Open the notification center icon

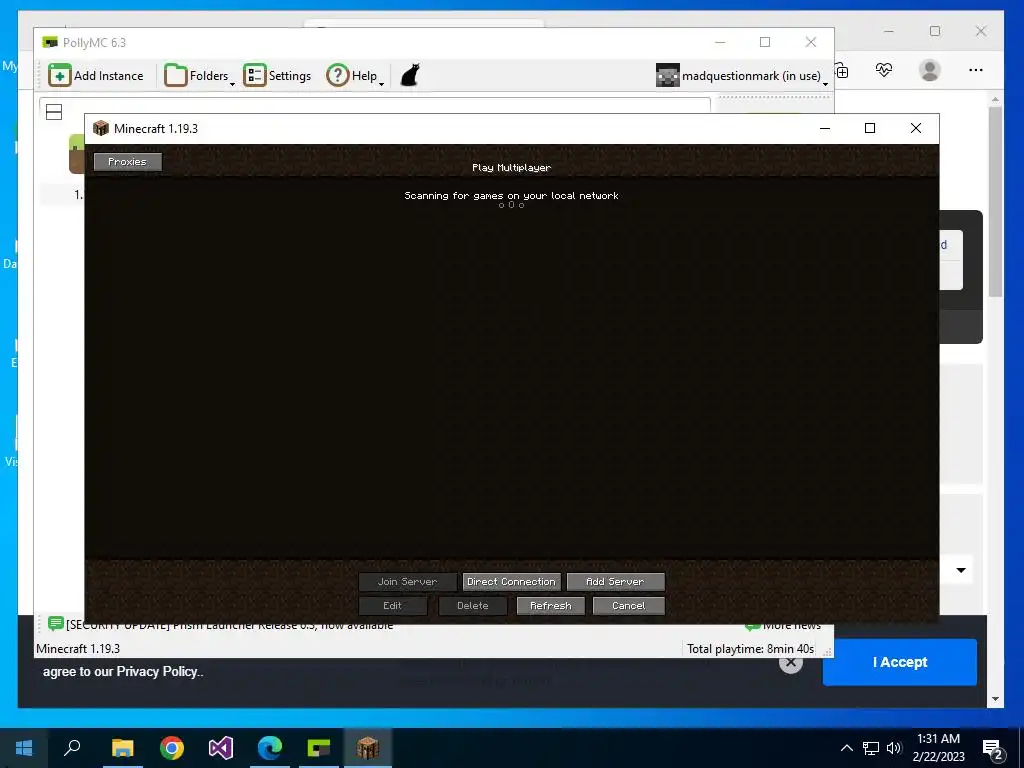coord(993,749)
